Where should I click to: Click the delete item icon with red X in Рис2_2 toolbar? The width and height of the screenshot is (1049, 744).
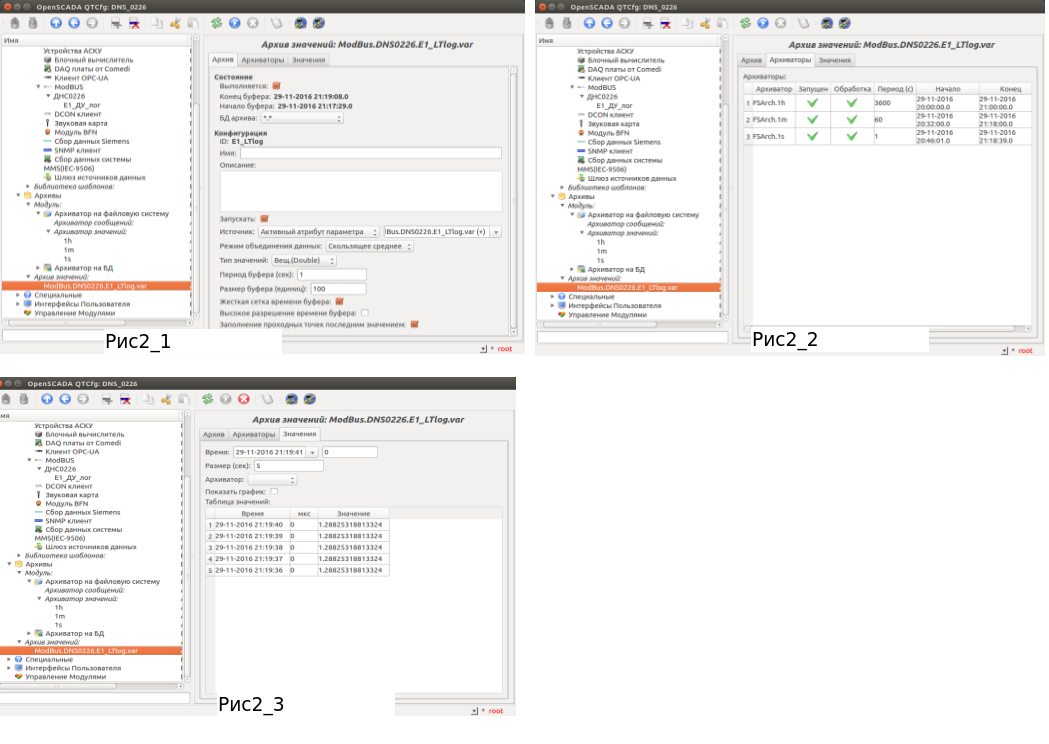667,22
